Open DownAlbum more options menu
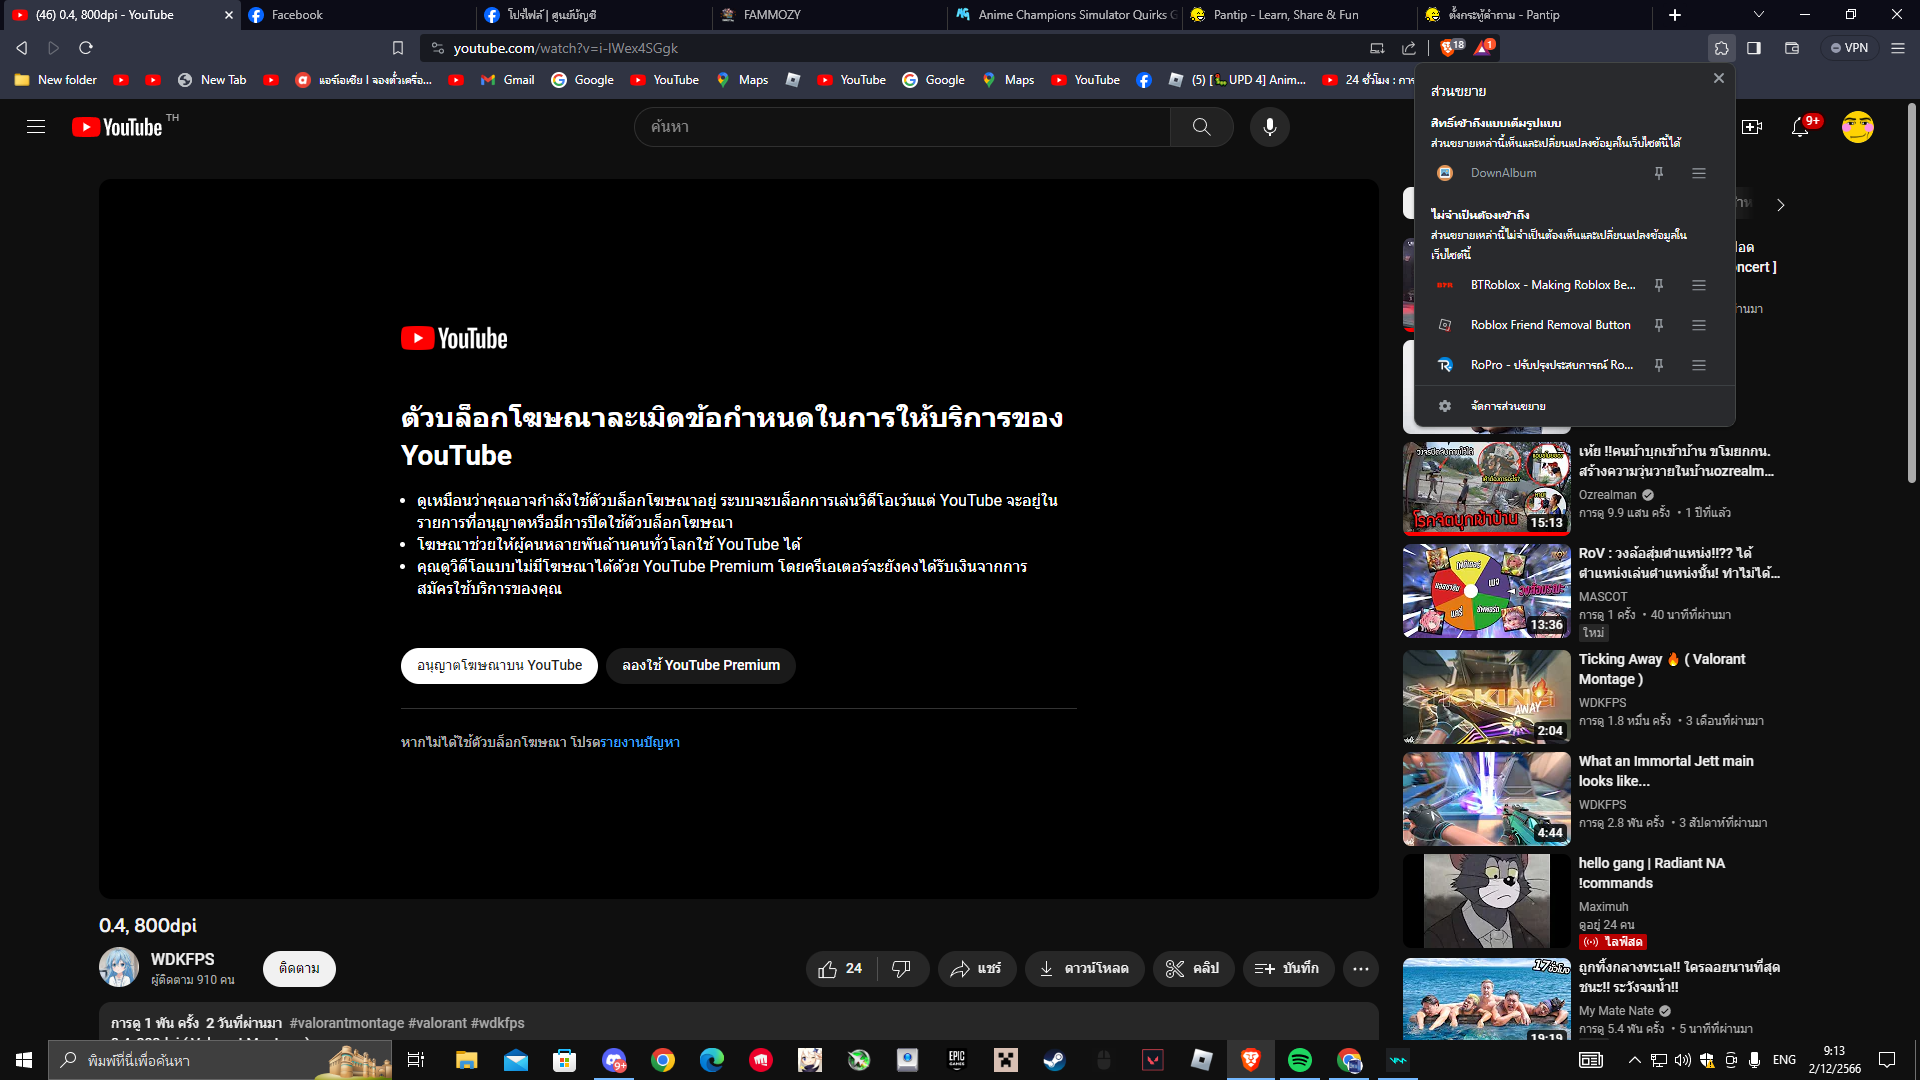 pyautogui.click(x=1698, y=173)
